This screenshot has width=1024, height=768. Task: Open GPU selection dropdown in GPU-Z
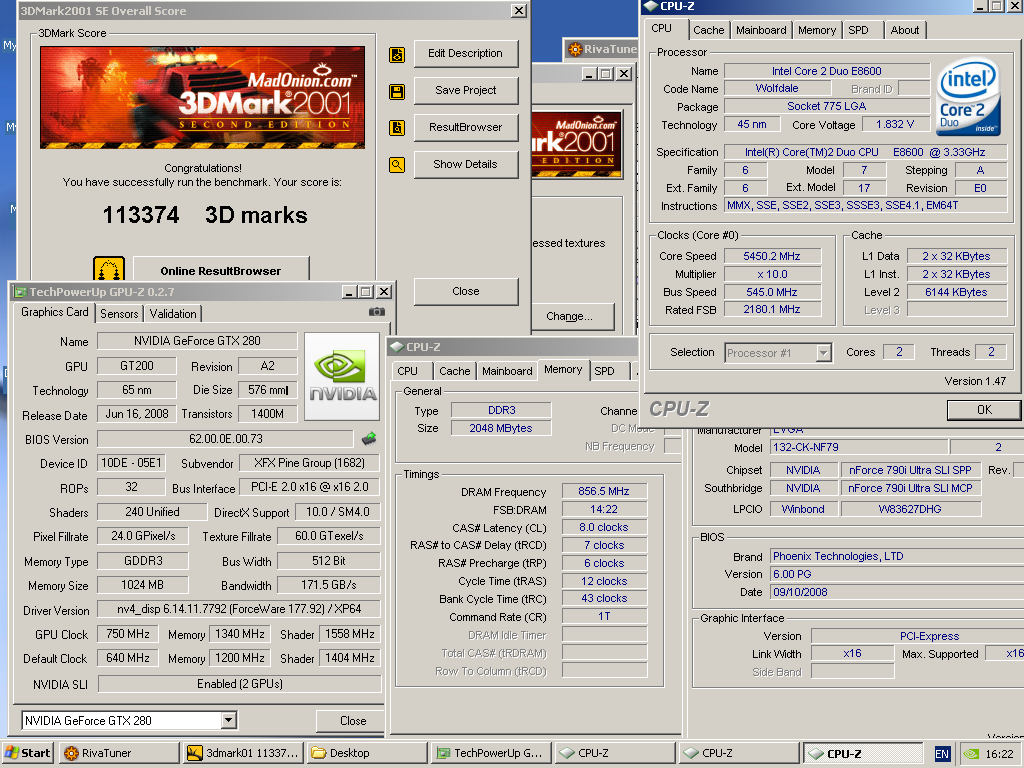(x=228, y=720)
